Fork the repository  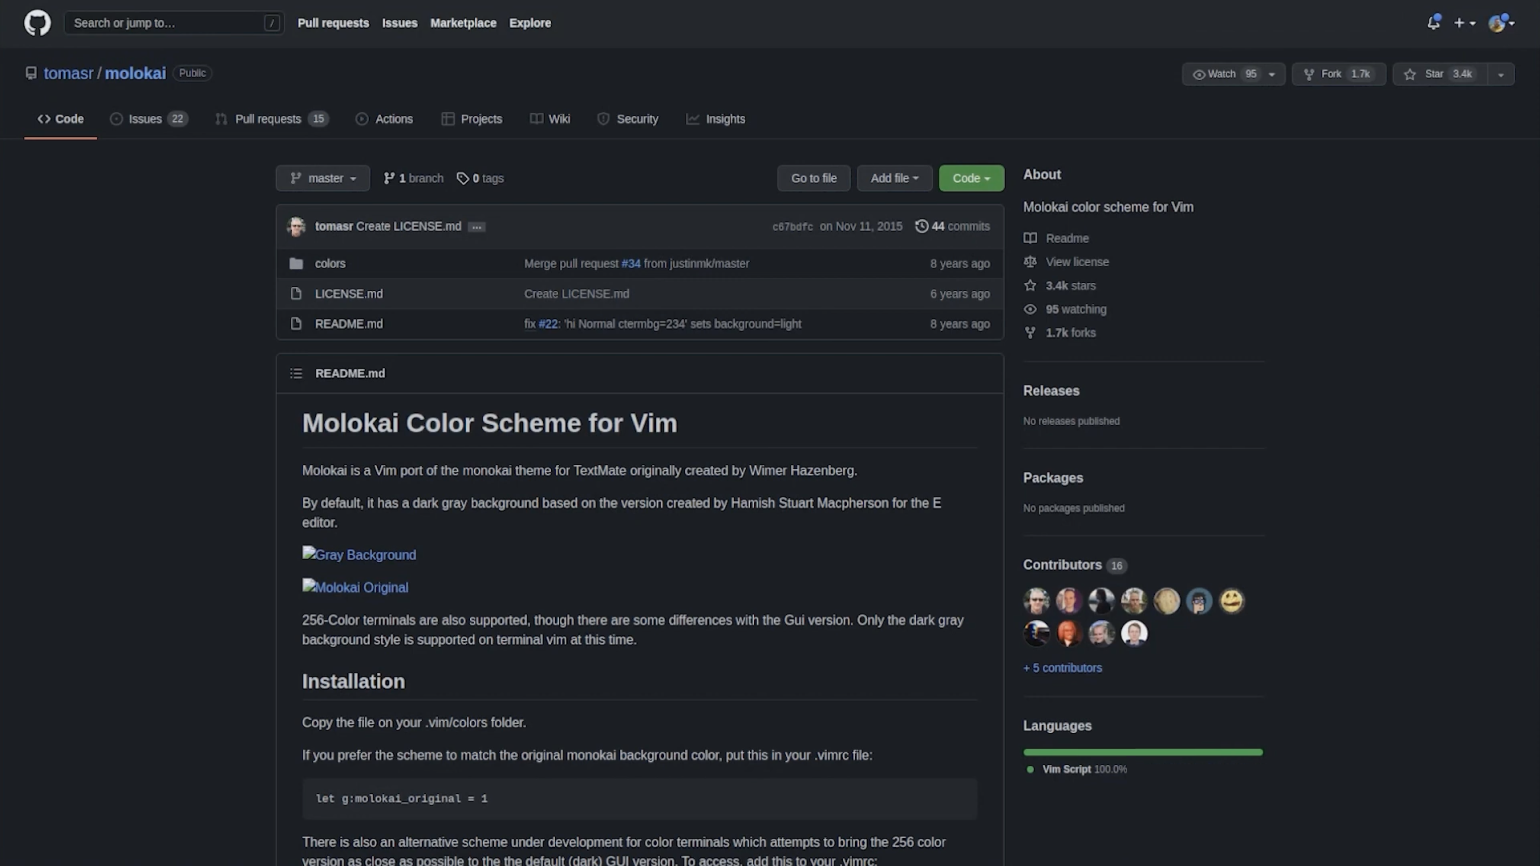1338,74
